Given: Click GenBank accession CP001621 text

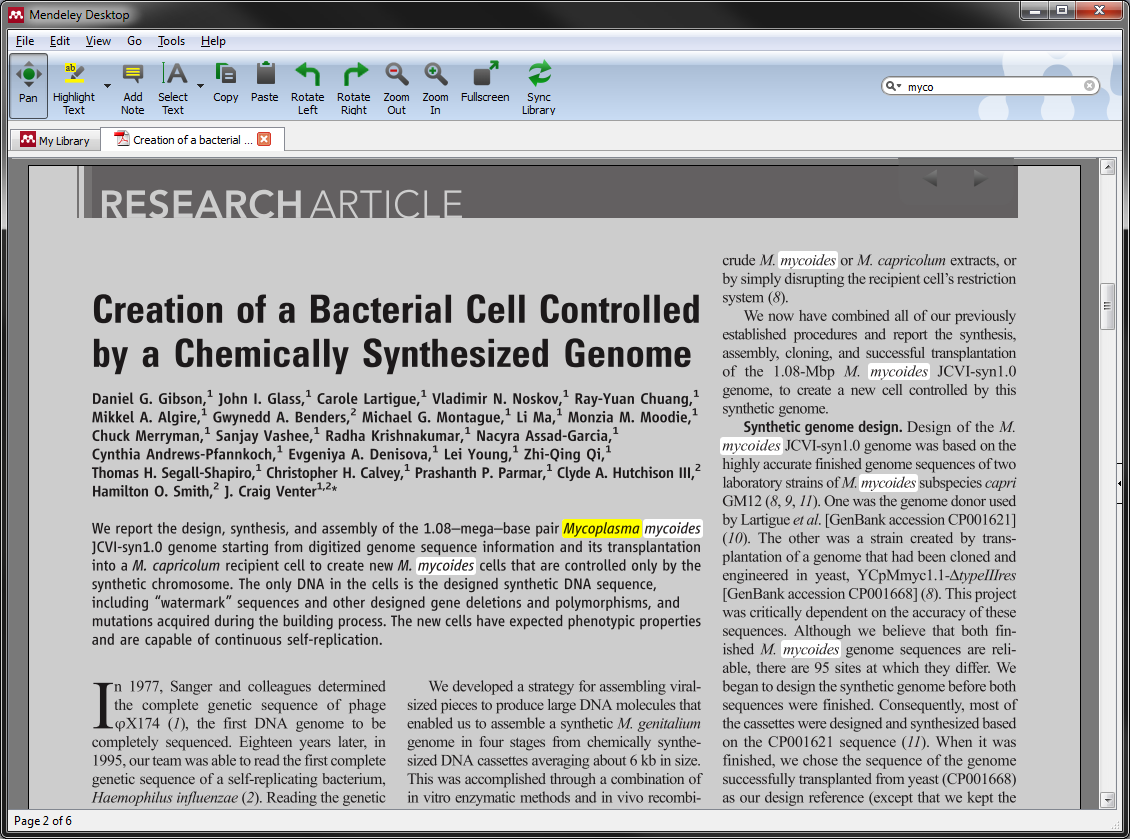Looking at the screenshot, I should pos(920,520).
